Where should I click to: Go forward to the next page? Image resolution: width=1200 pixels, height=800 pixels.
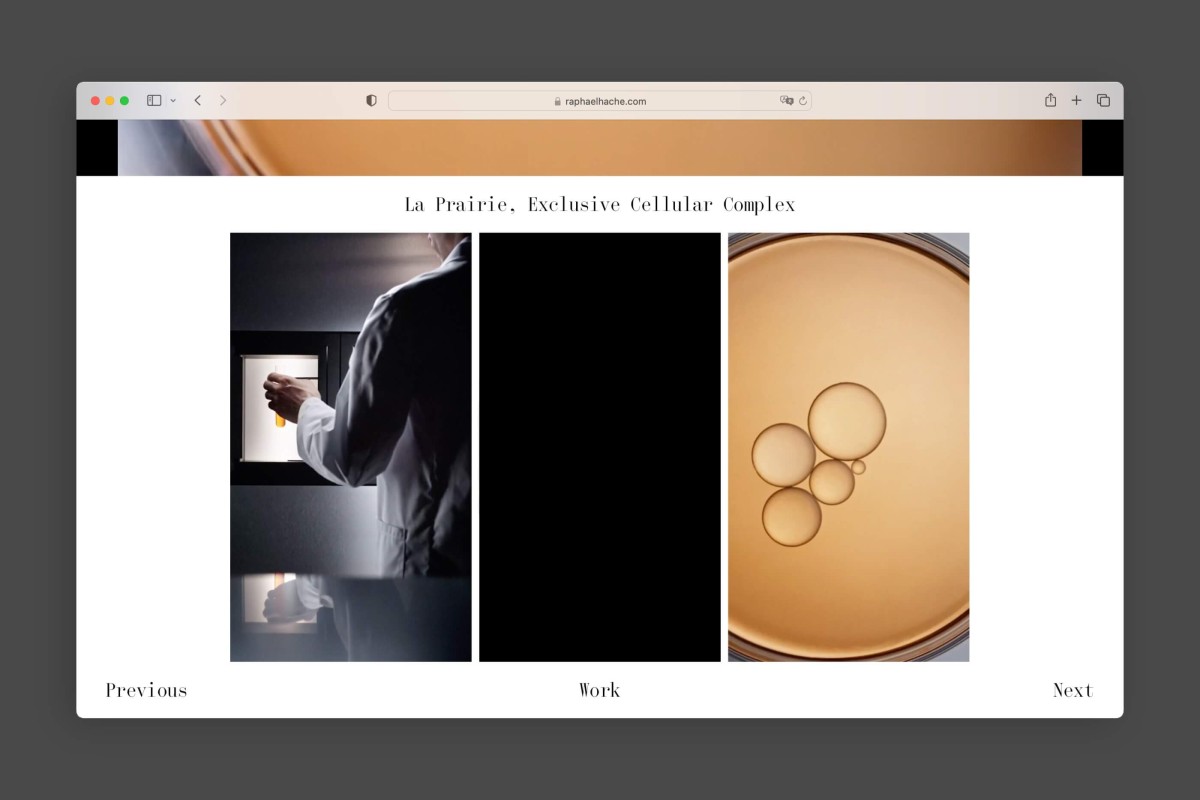point(223,100)
